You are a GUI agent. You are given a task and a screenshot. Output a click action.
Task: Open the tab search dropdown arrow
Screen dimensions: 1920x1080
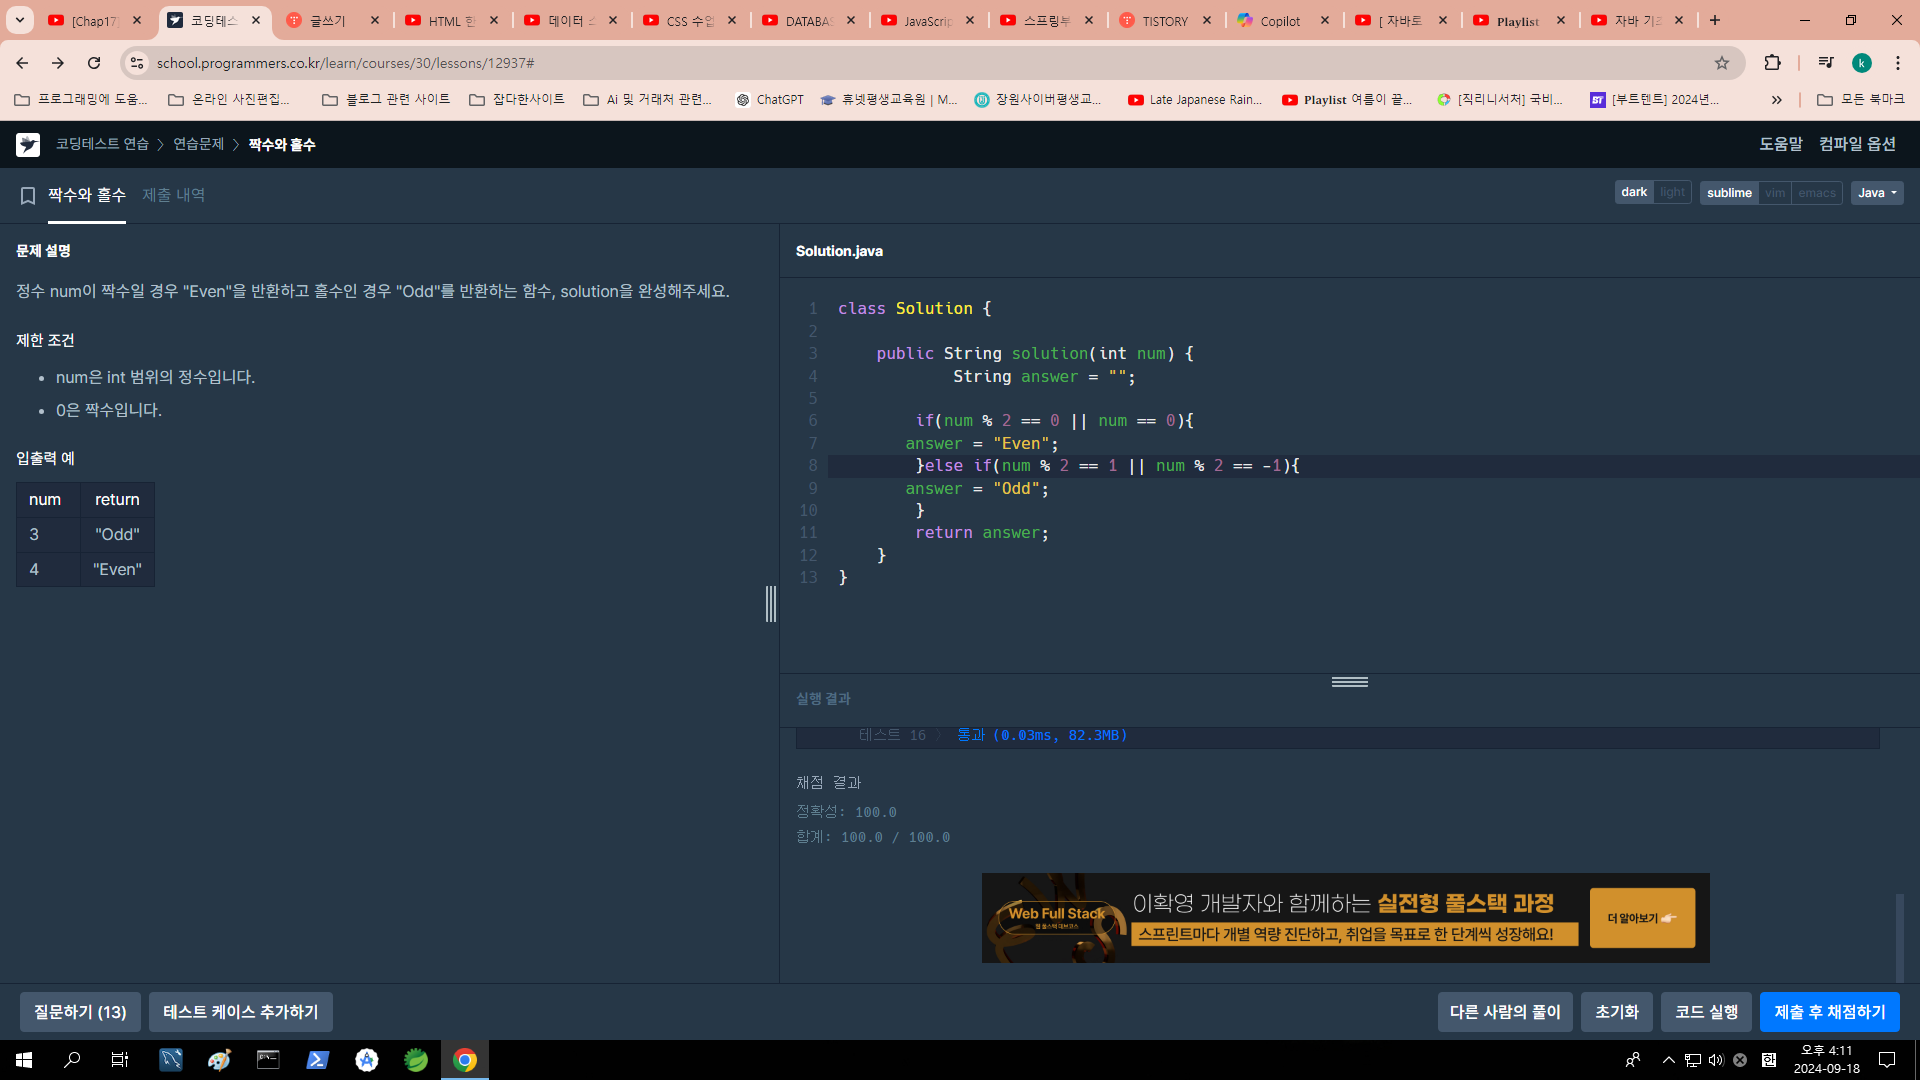click(x=20, y=20)
